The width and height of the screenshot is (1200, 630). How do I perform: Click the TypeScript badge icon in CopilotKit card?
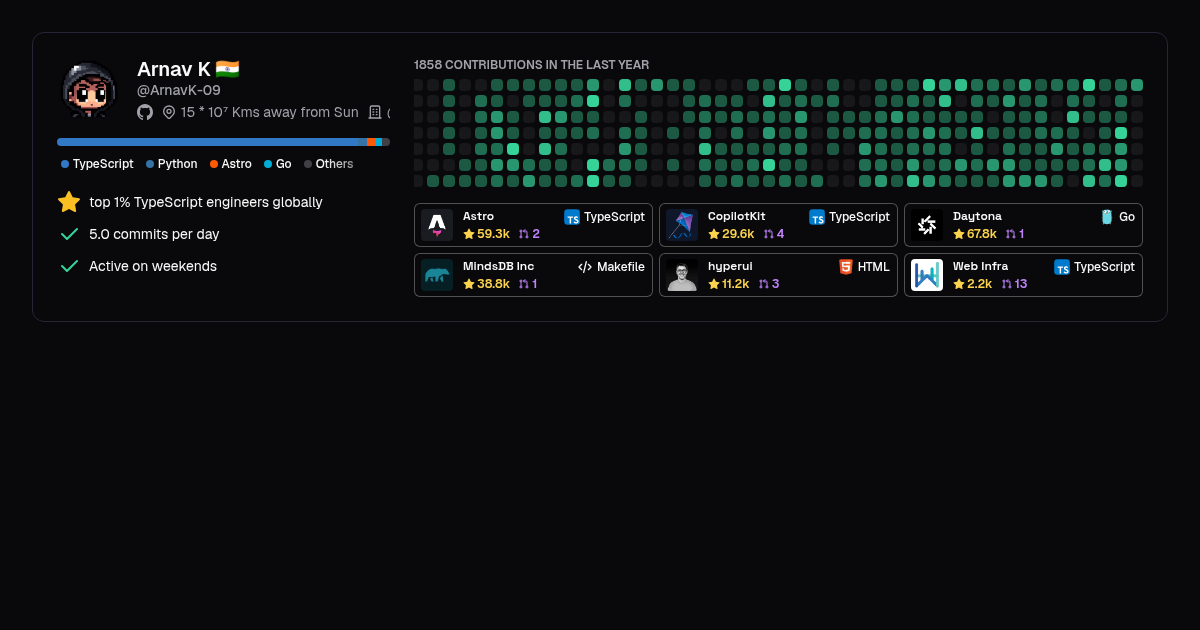coord(817,217)
